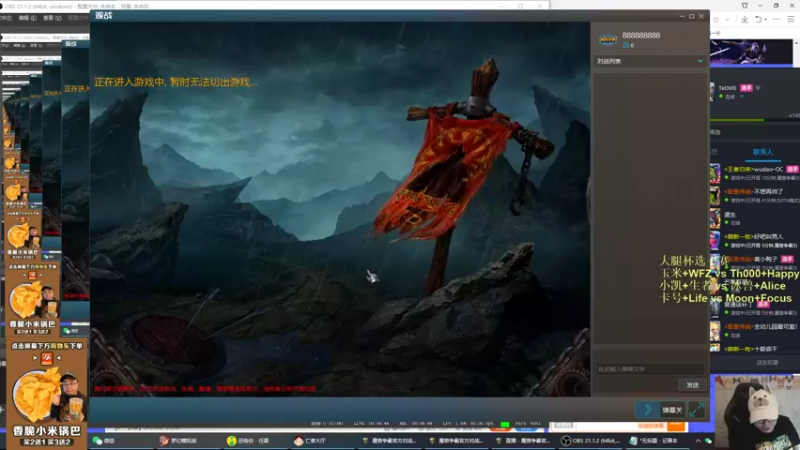The image size is (800, 450).
Task: Click the fullscreen expand arrows icon
Action: click(696, 409)
